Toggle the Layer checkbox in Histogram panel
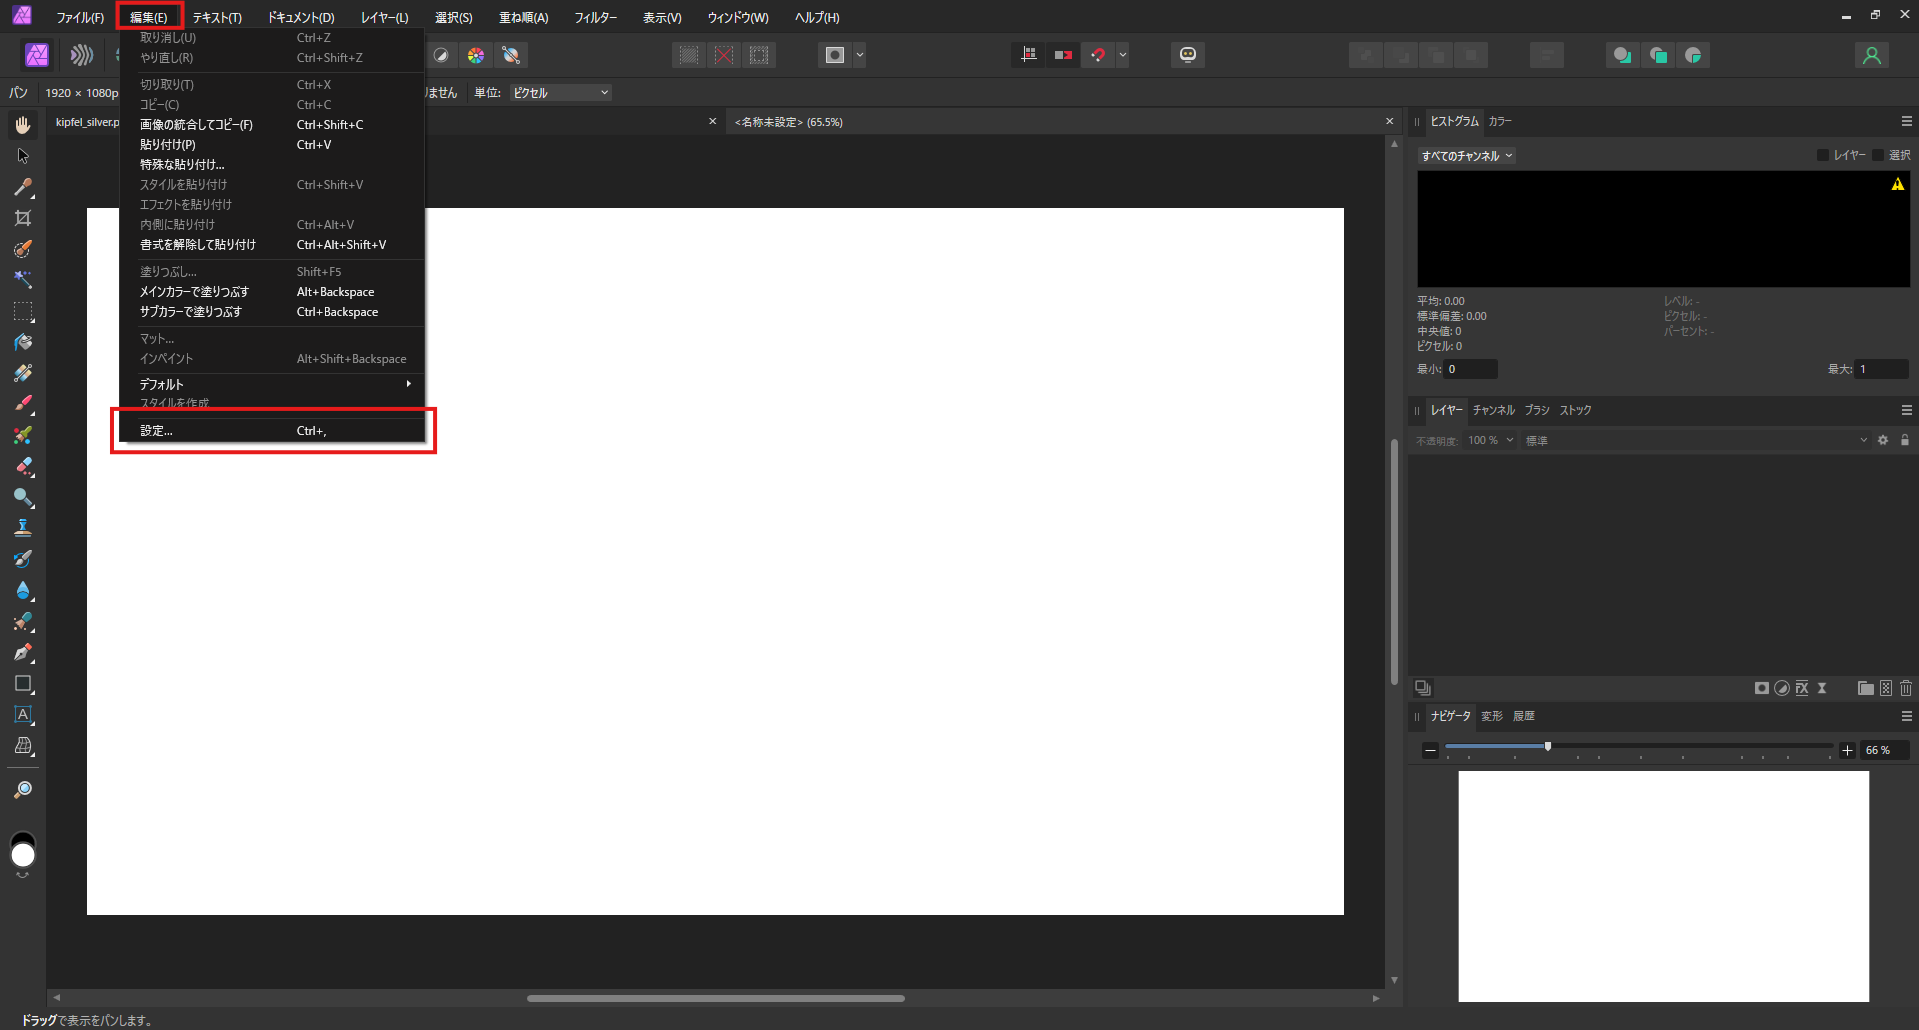 coord(1823,155)
